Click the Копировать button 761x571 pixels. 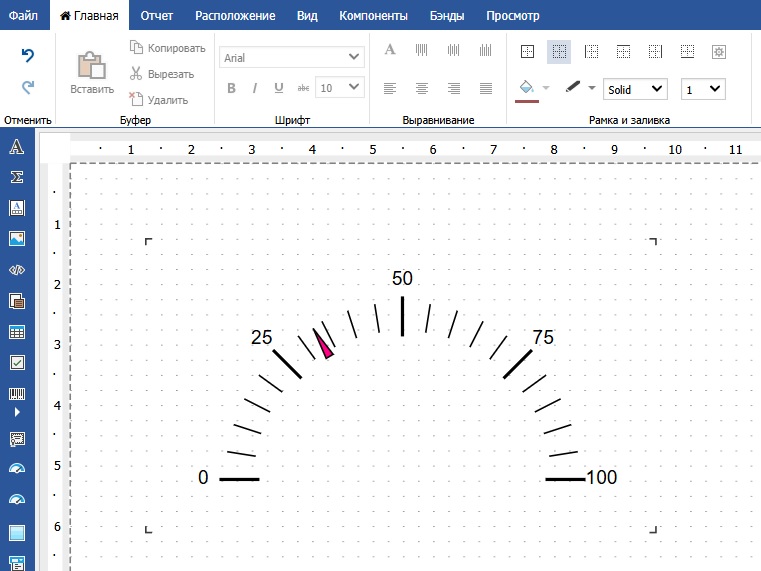167,48
